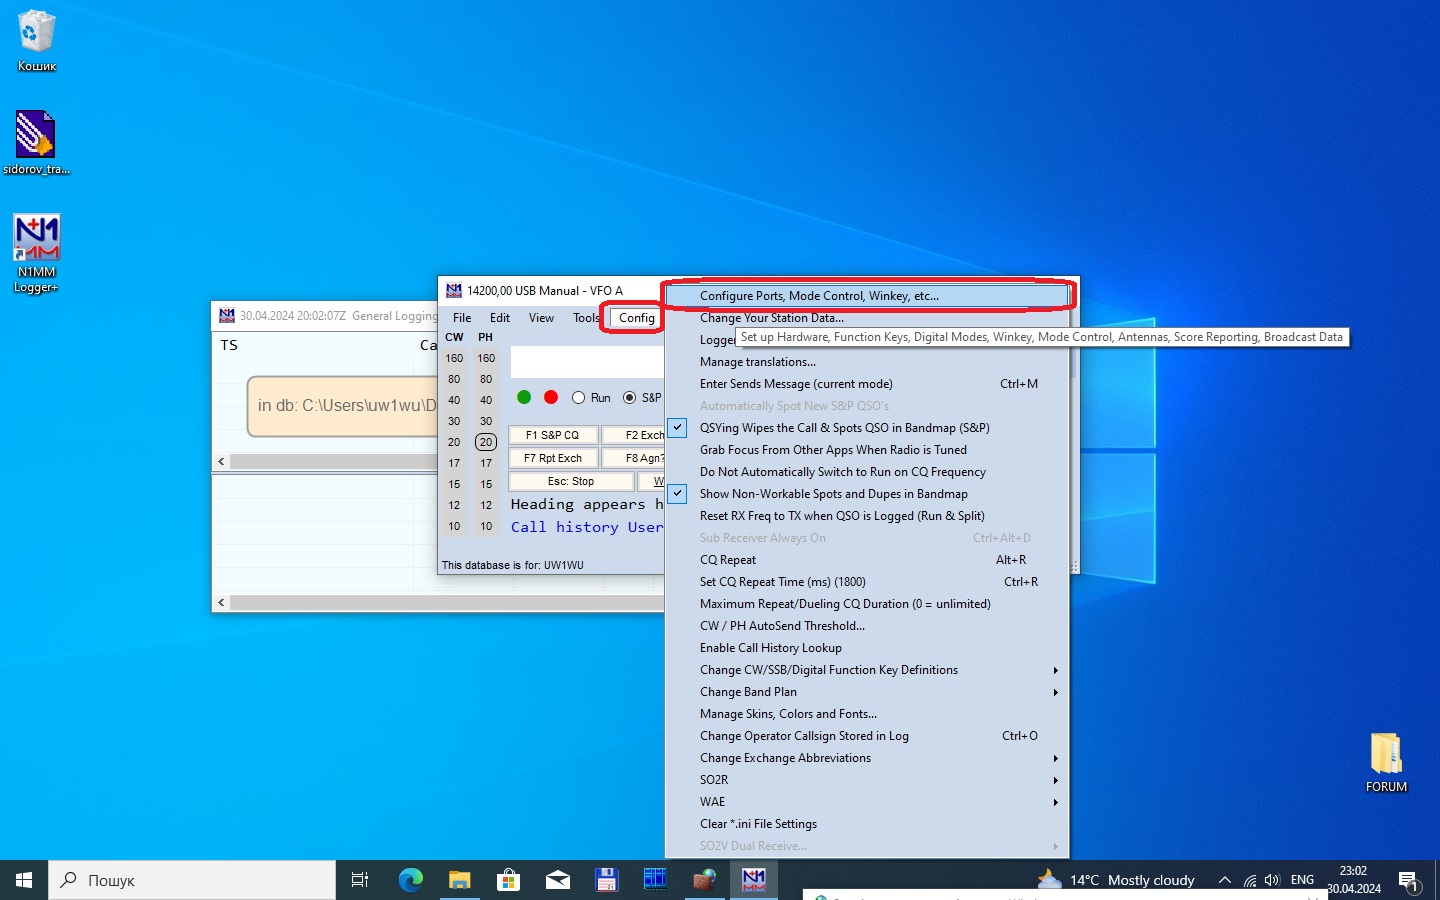Open the notification center icon
This screenshot has width=1440, height=900.
coord(1409,882)
